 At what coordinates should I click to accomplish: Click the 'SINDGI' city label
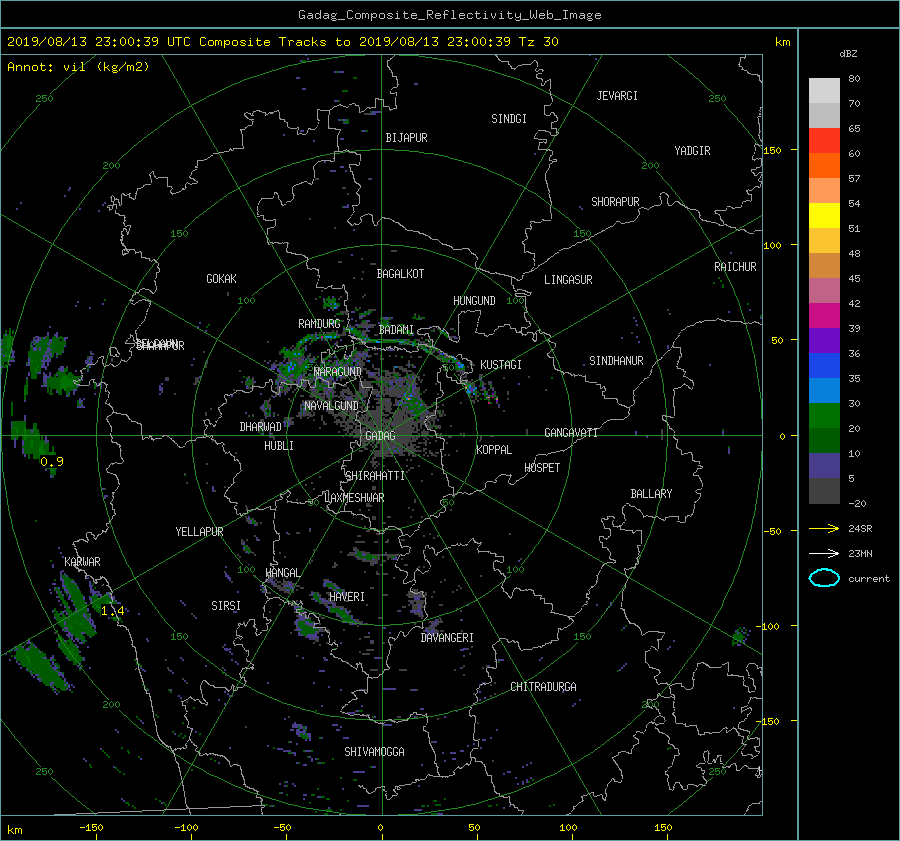509,119
